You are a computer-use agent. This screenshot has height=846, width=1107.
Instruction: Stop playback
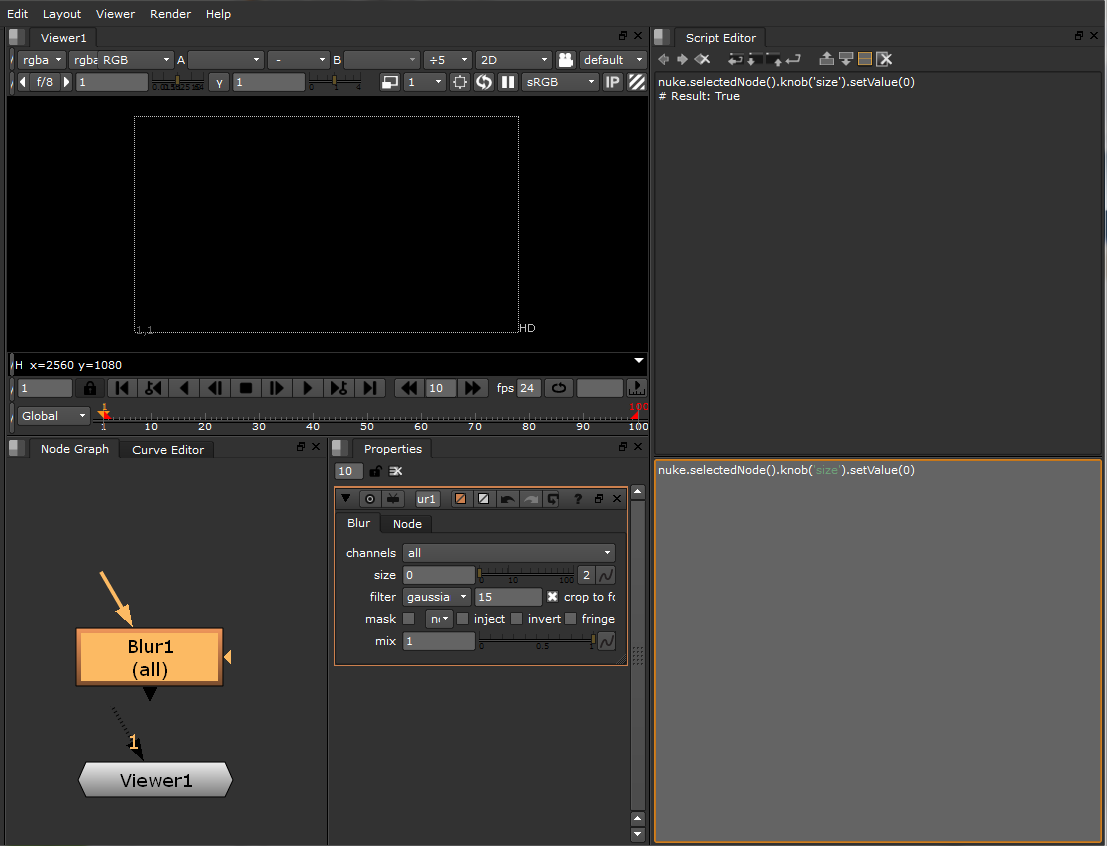click(x=246, y=388)
